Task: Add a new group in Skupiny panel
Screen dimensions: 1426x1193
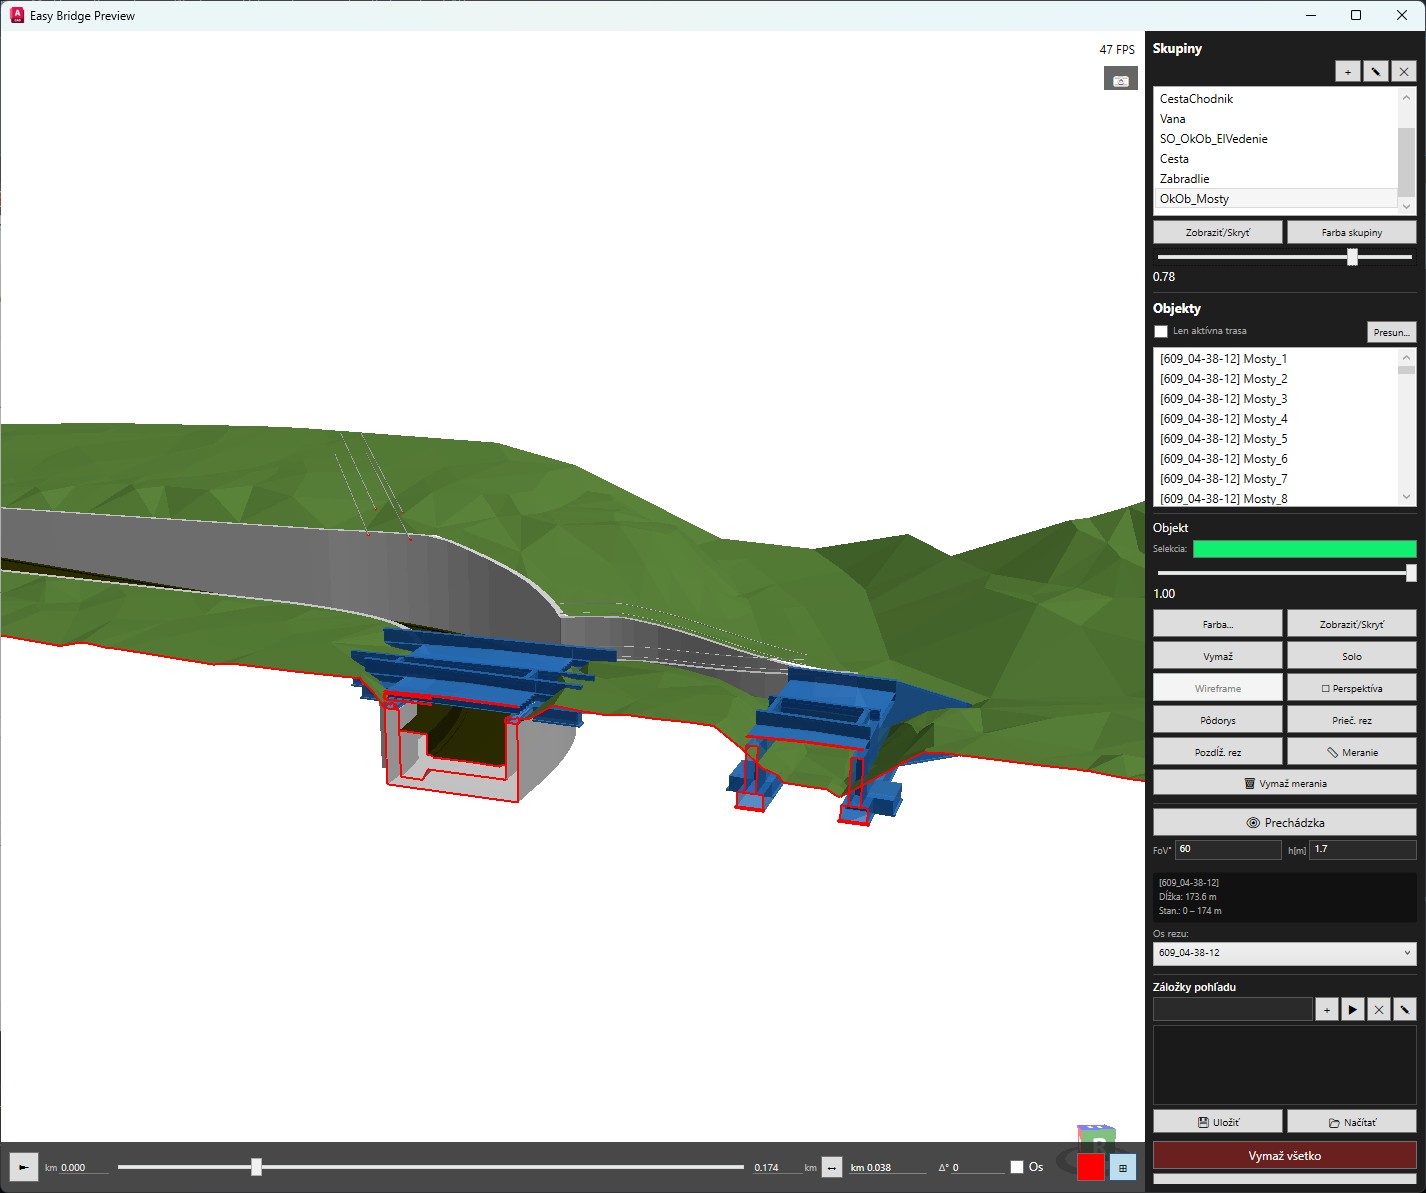Action: 1347,71
